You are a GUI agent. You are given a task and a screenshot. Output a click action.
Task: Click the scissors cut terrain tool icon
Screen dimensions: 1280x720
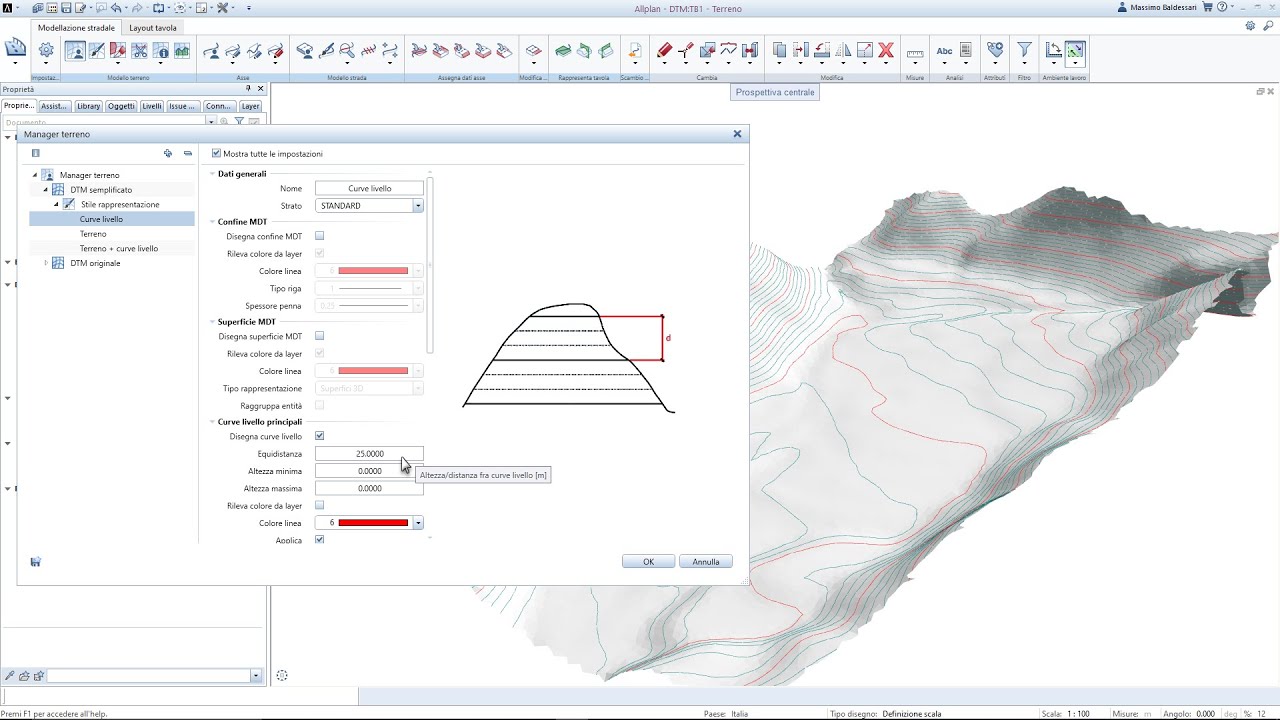click(x=139, y=51)
